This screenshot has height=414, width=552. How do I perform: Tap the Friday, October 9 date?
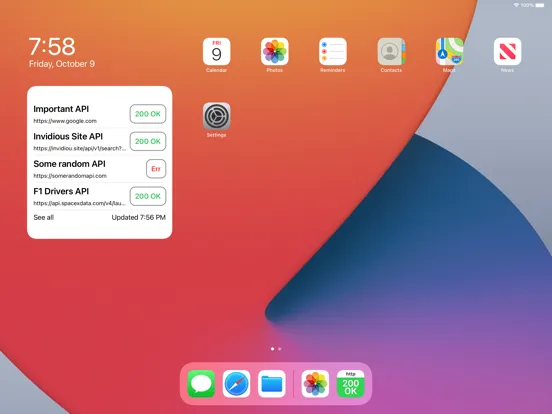62,64
